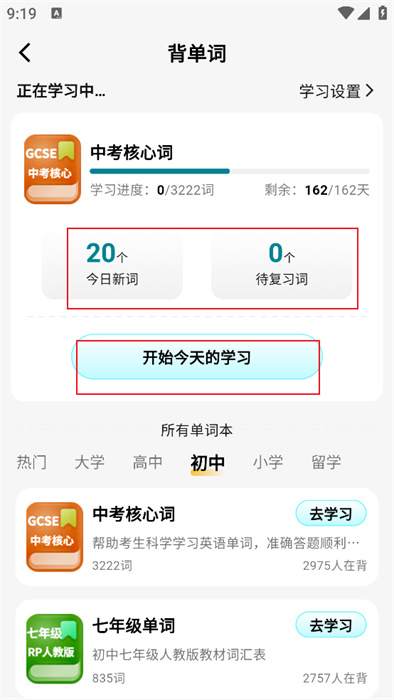The height and width of the screenshot is (700, 394).
Task: Tap the green 七年级 RP人教版 book icon
Action: point(54,649)
